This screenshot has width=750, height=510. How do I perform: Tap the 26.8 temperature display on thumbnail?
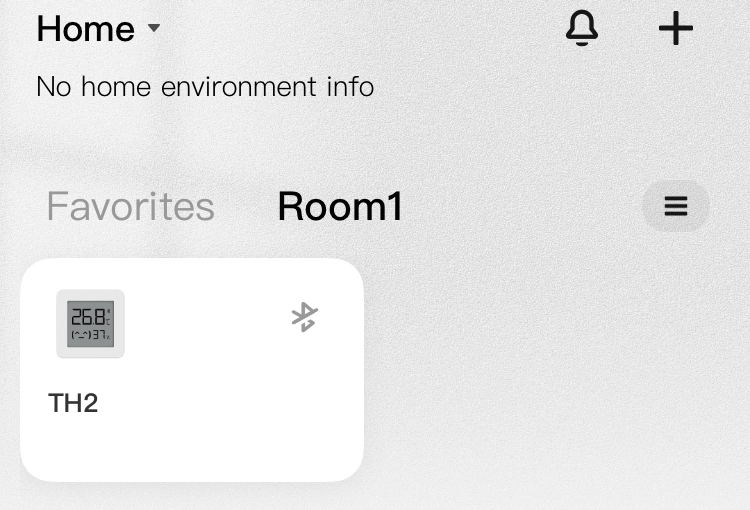click(89, 317)
